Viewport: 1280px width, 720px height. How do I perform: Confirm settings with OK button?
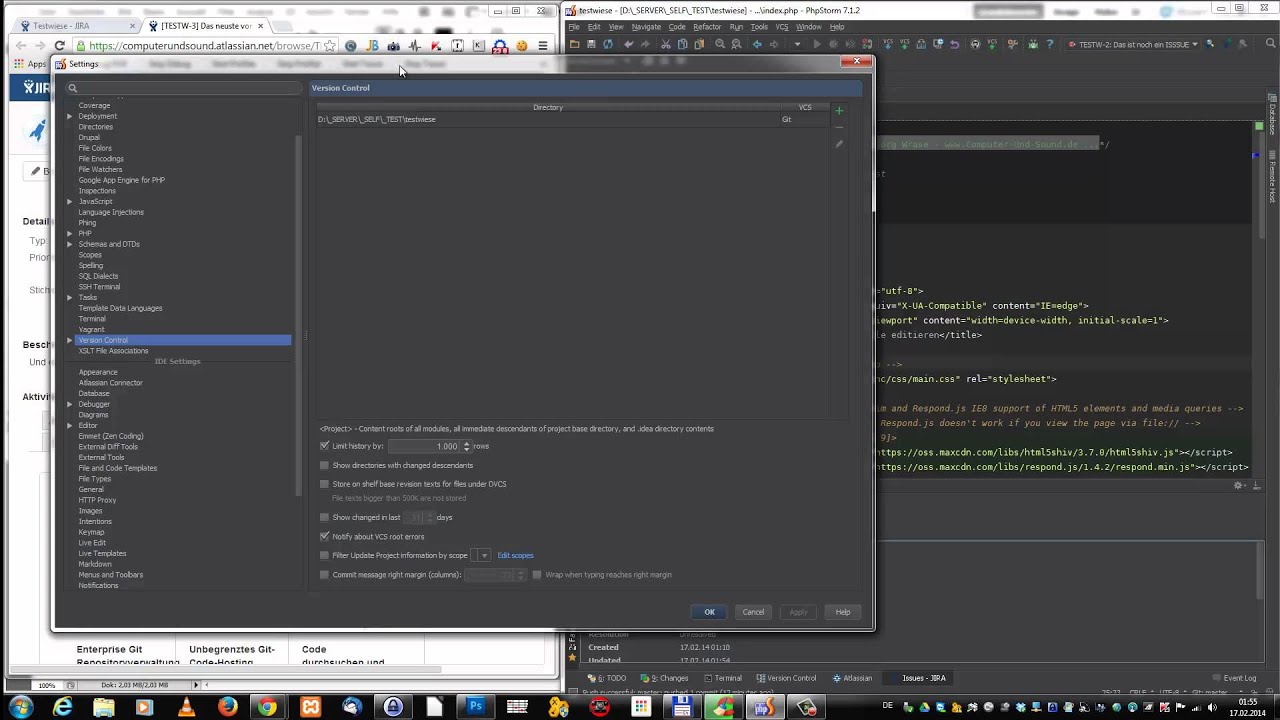pyautogui.click(x=709, y=612)
